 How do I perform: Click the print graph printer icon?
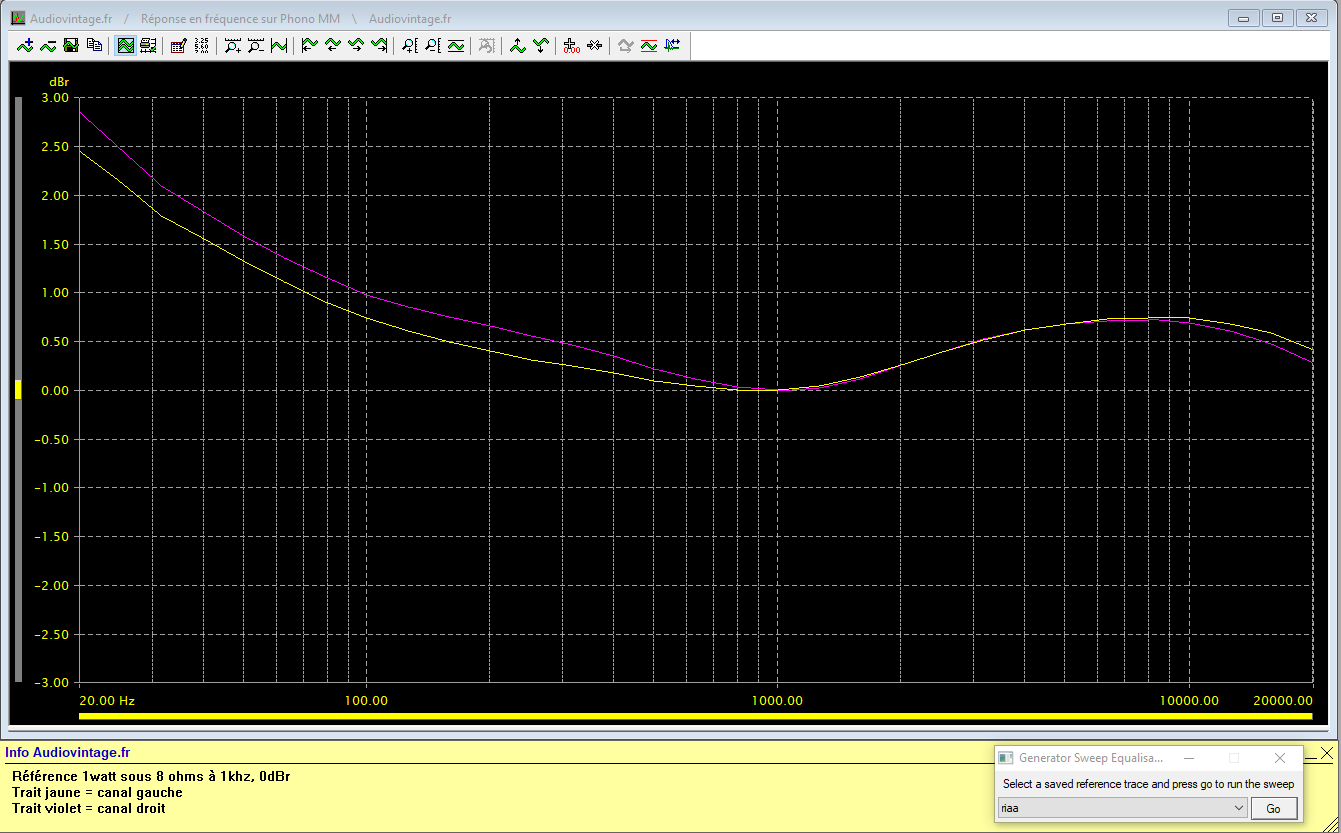148,45
